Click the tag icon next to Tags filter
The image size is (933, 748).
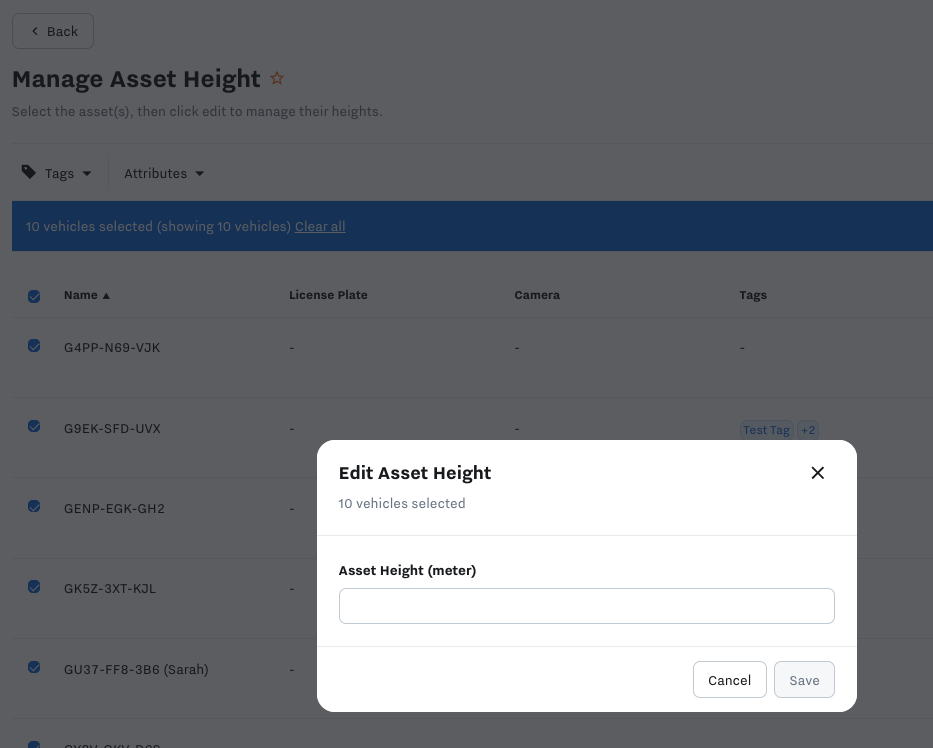tap(28, 171)
